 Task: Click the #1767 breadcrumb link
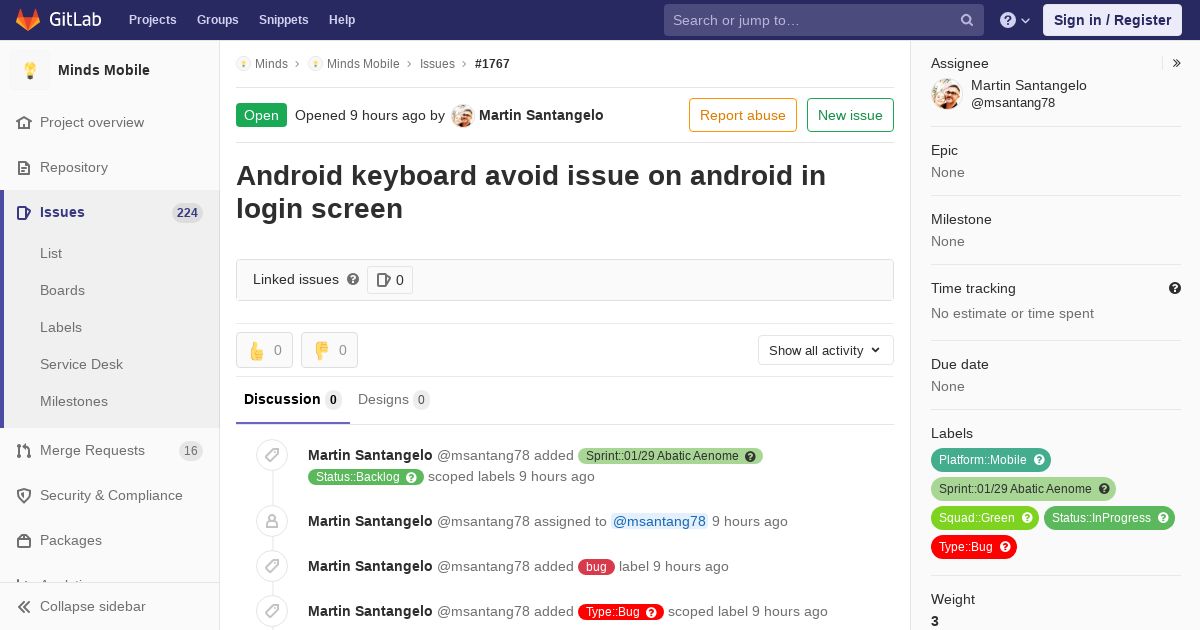[492, 64]
